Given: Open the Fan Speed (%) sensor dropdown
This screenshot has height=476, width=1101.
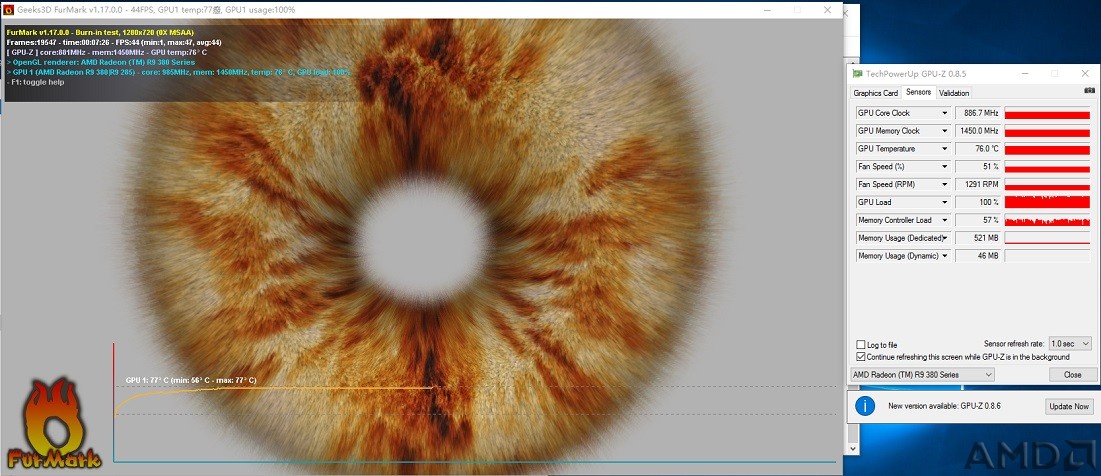Looking at the screenshot, I should 945,167.
